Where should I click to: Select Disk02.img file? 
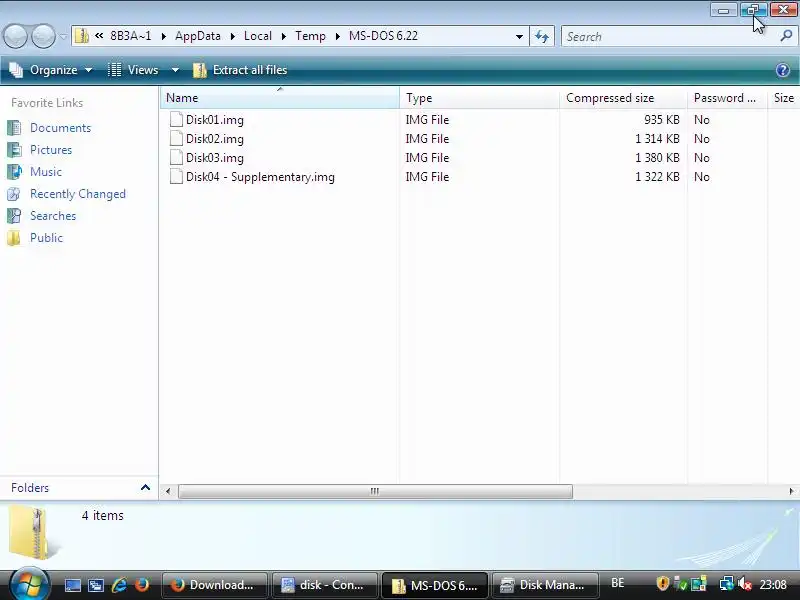[214, 139]
